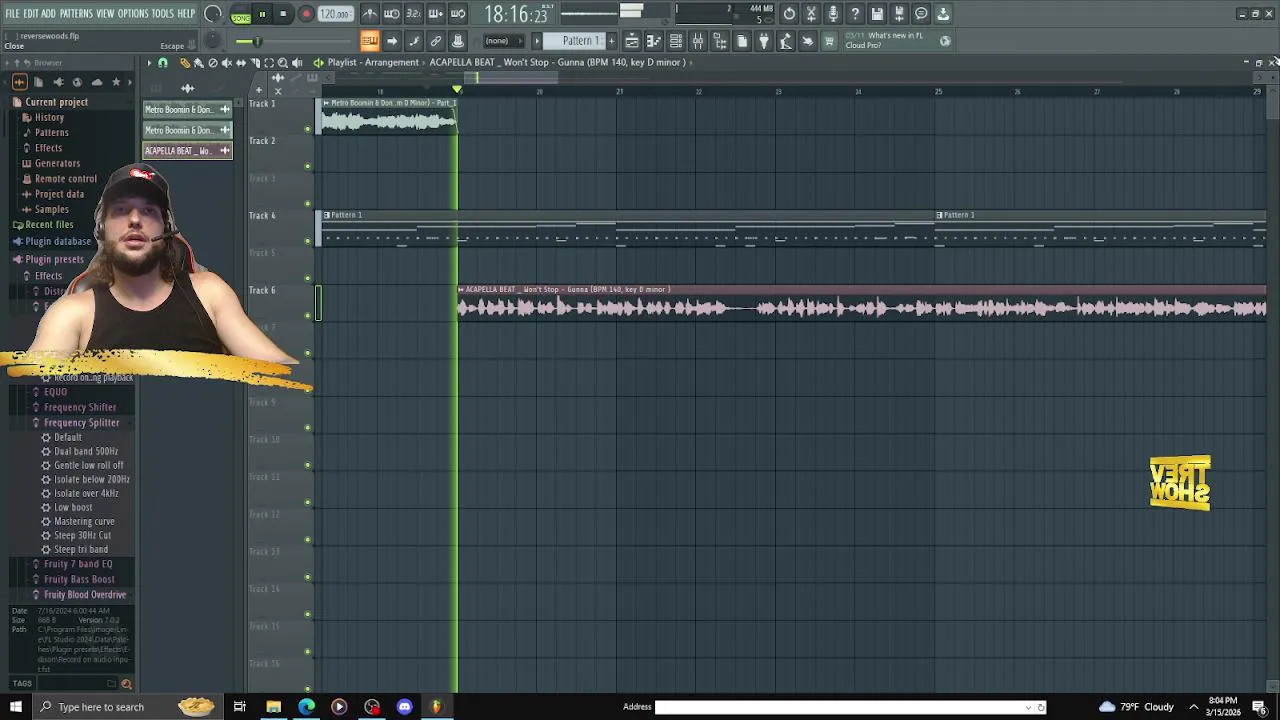This screenshot has width=1280, height=720.
Task: Save project with floppy disk icon
Action: coord(877,14)
